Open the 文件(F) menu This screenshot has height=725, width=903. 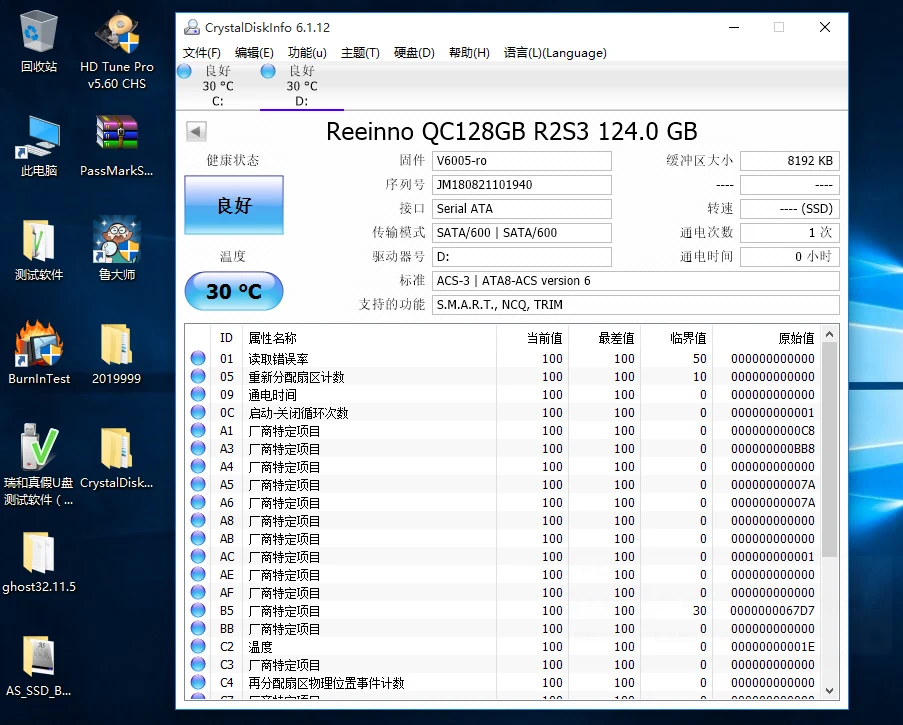202,53
